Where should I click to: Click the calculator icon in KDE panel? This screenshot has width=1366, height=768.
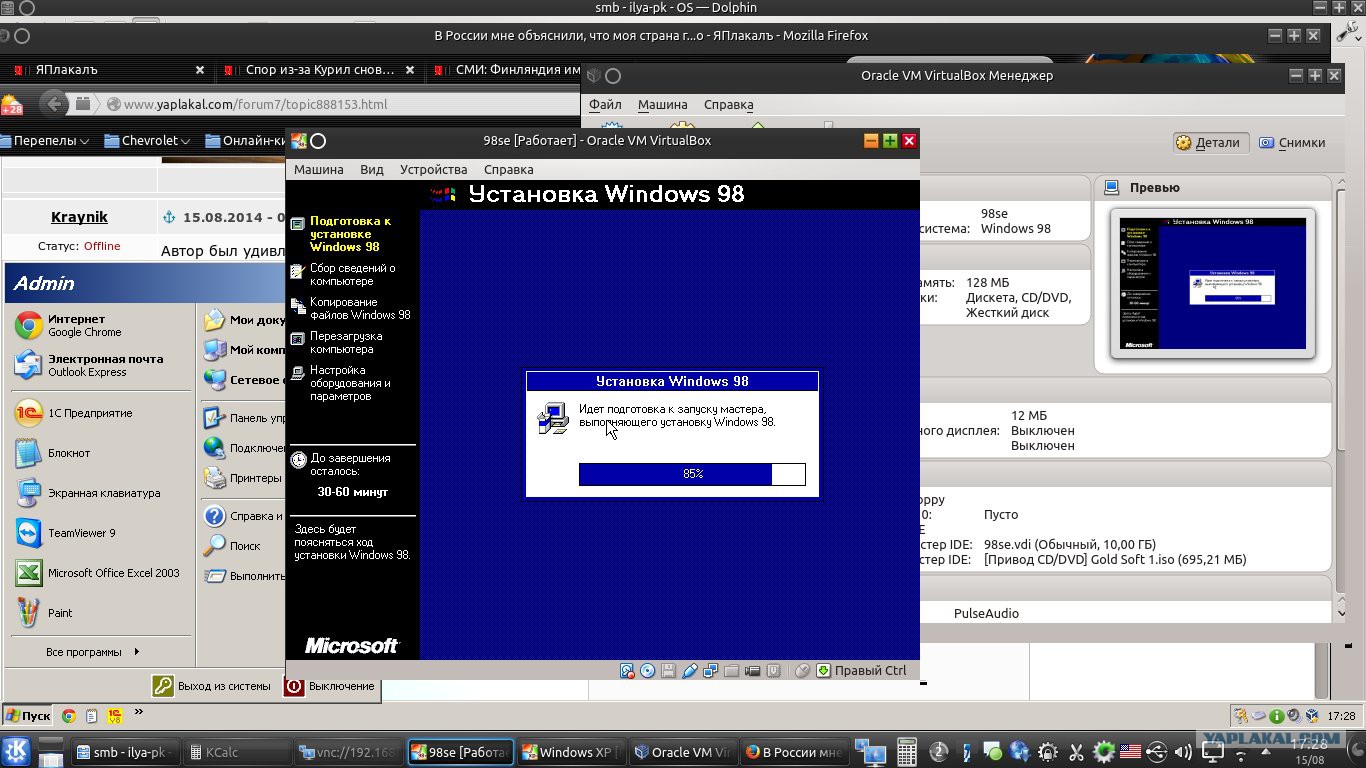point(907,752)
